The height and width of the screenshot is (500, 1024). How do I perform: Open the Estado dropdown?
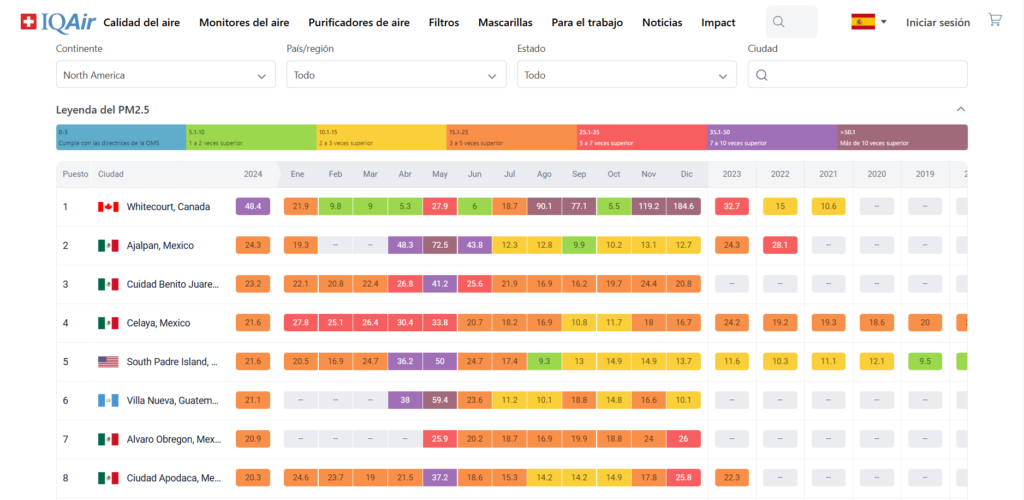(x=626, y=75)
